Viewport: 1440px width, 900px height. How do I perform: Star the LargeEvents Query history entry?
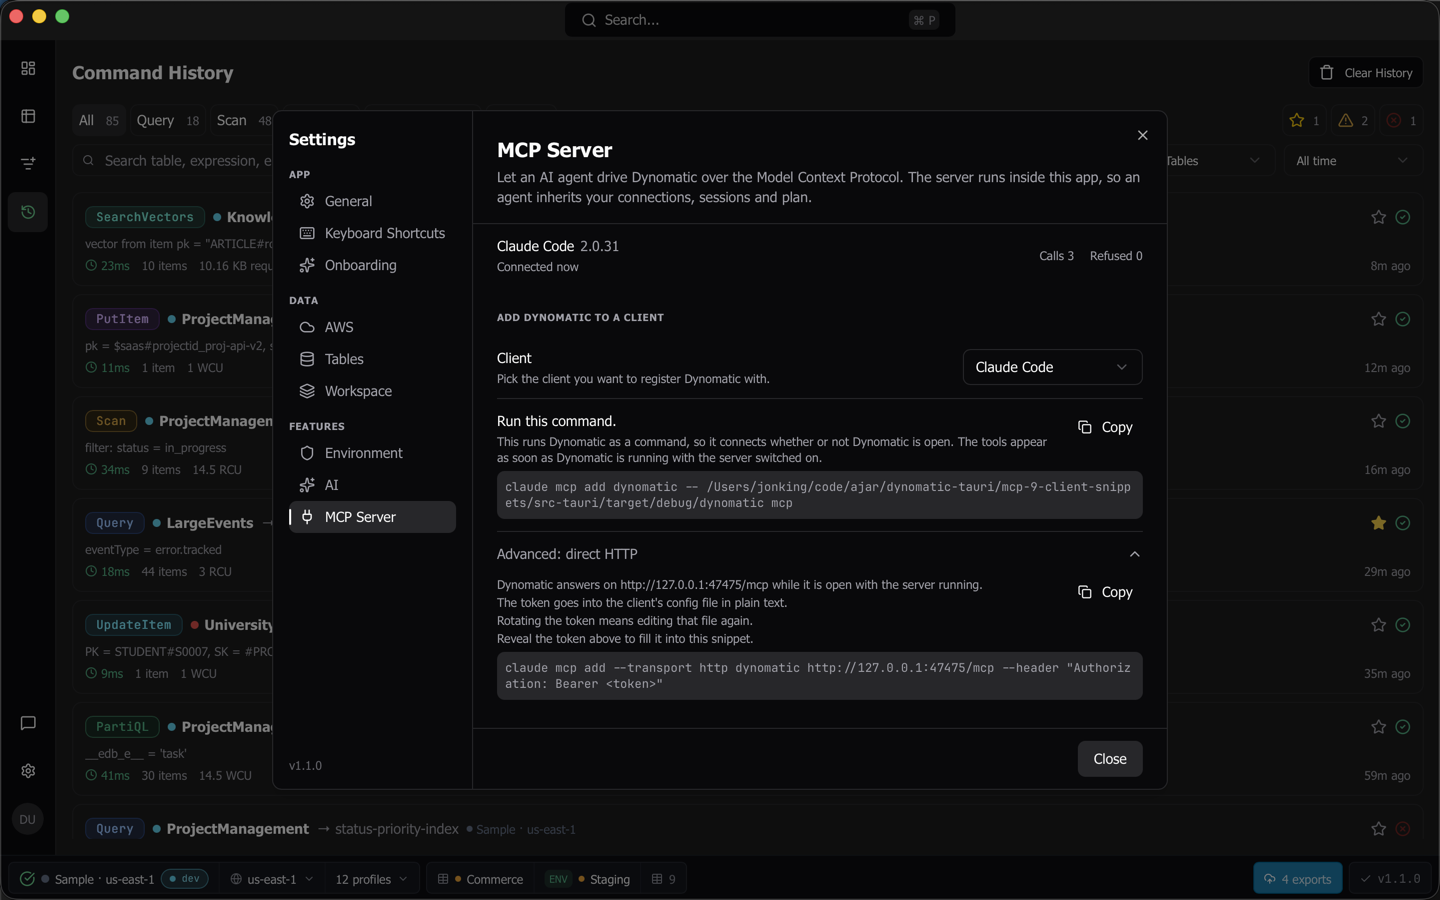click(x=1378, y=523)
